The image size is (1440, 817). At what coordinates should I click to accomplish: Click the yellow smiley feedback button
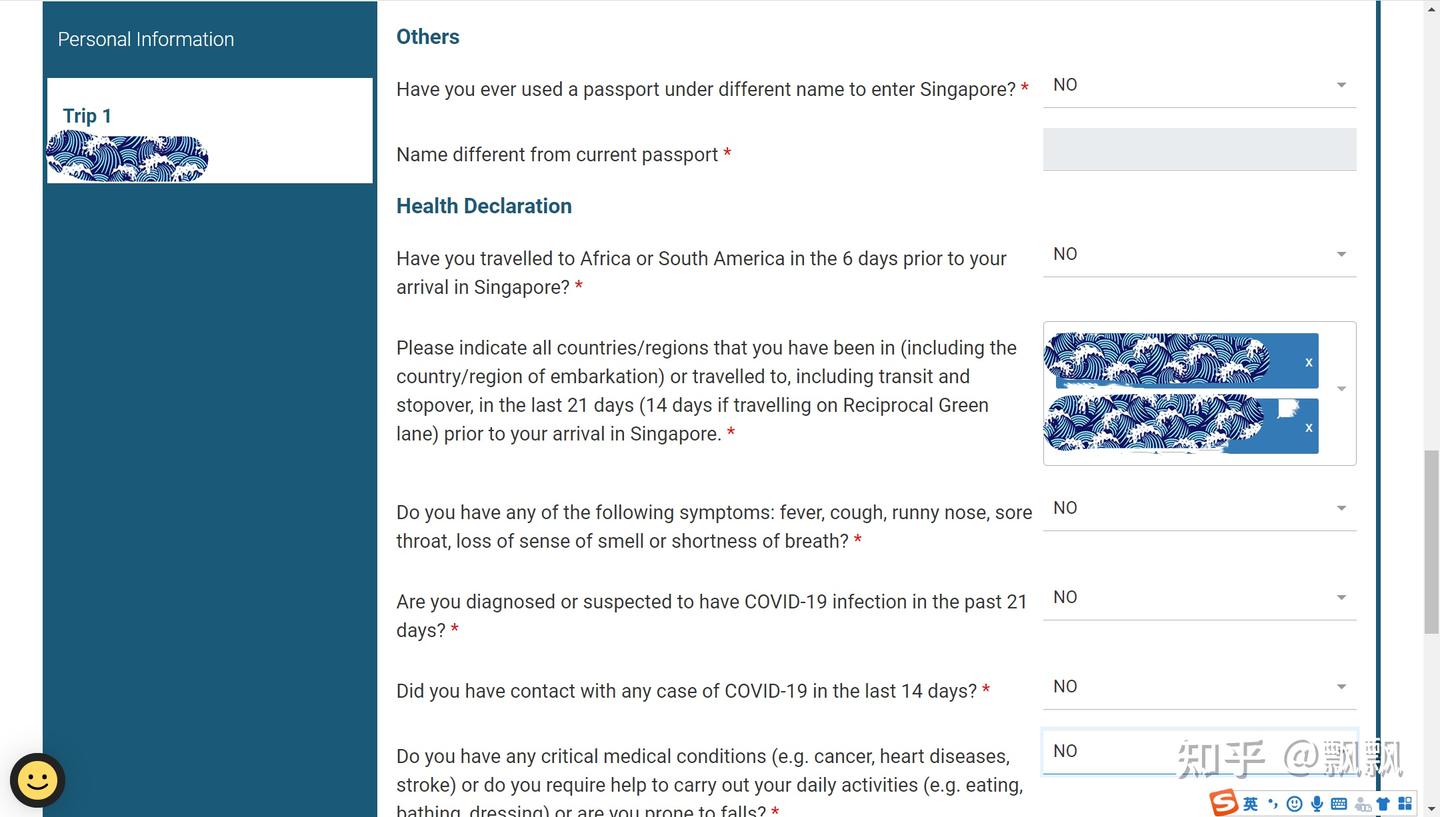tap(37, 780)
